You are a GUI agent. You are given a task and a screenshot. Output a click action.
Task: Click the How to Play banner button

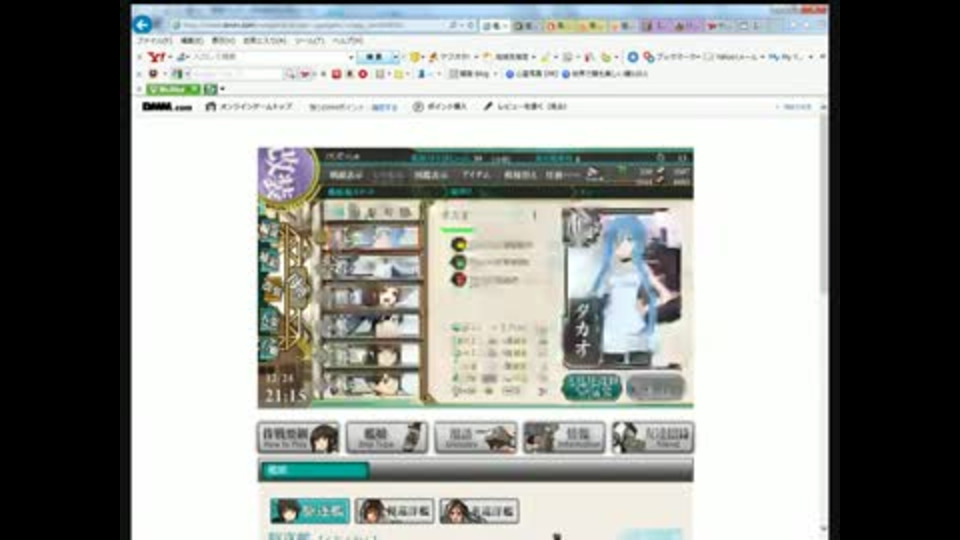point(298,437)
